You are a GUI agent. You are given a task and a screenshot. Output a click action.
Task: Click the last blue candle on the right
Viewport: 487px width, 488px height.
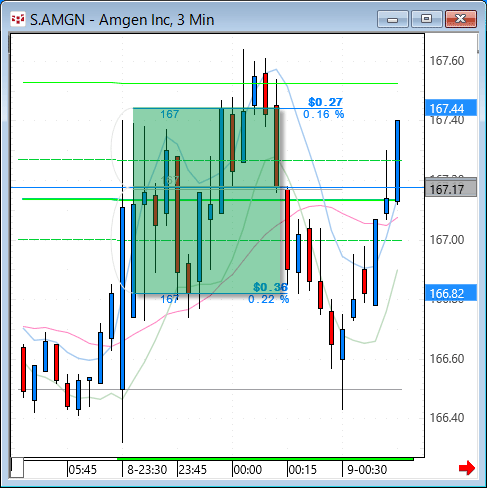point(398,161)
